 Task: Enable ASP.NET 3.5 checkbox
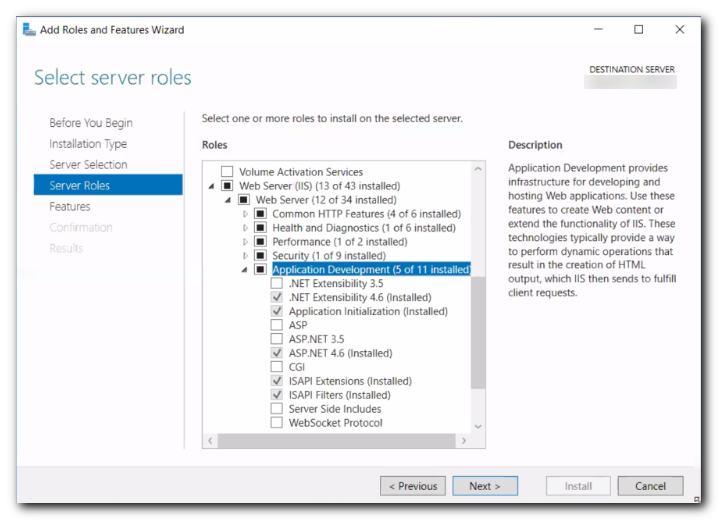coord(277,339)
